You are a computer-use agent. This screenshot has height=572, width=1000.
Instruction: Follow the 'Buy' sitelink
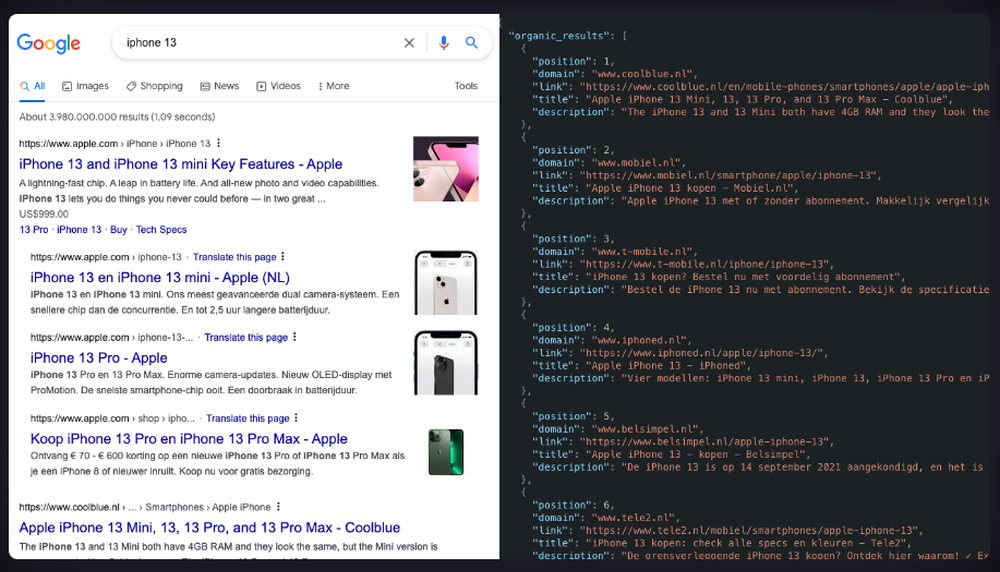tap(119, 230)
